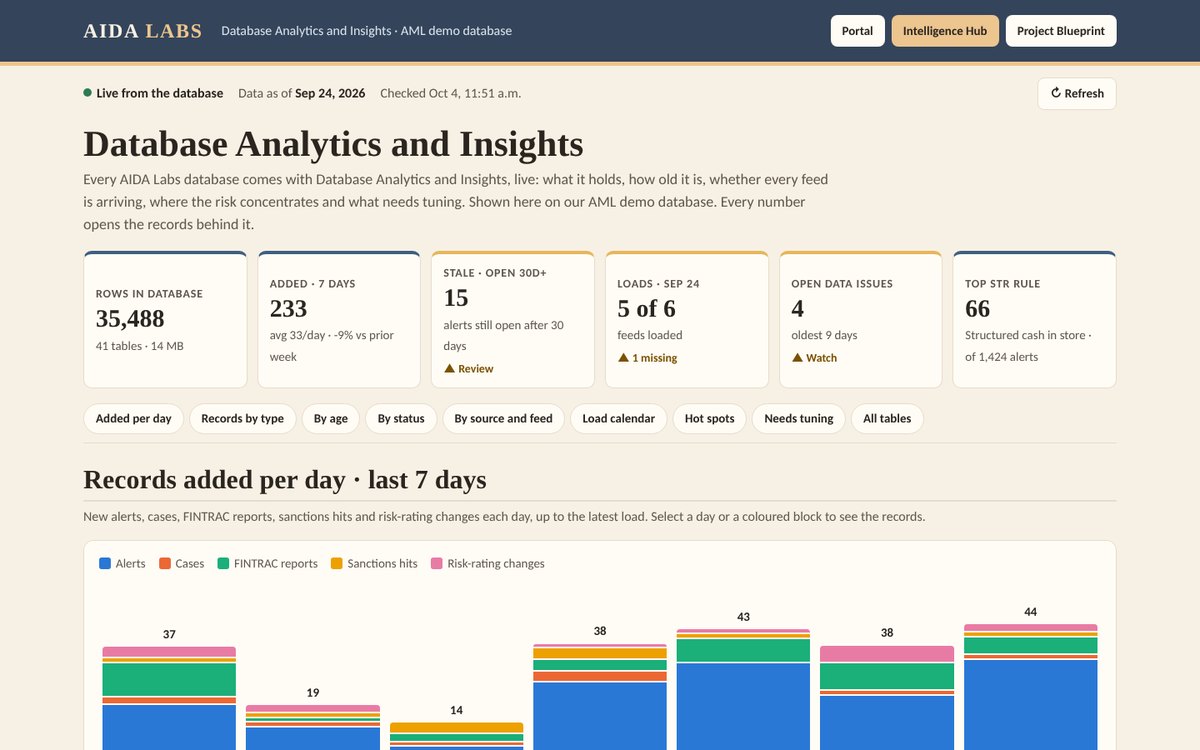
Task: Open the Intelligence Hub
Action: 945,31
